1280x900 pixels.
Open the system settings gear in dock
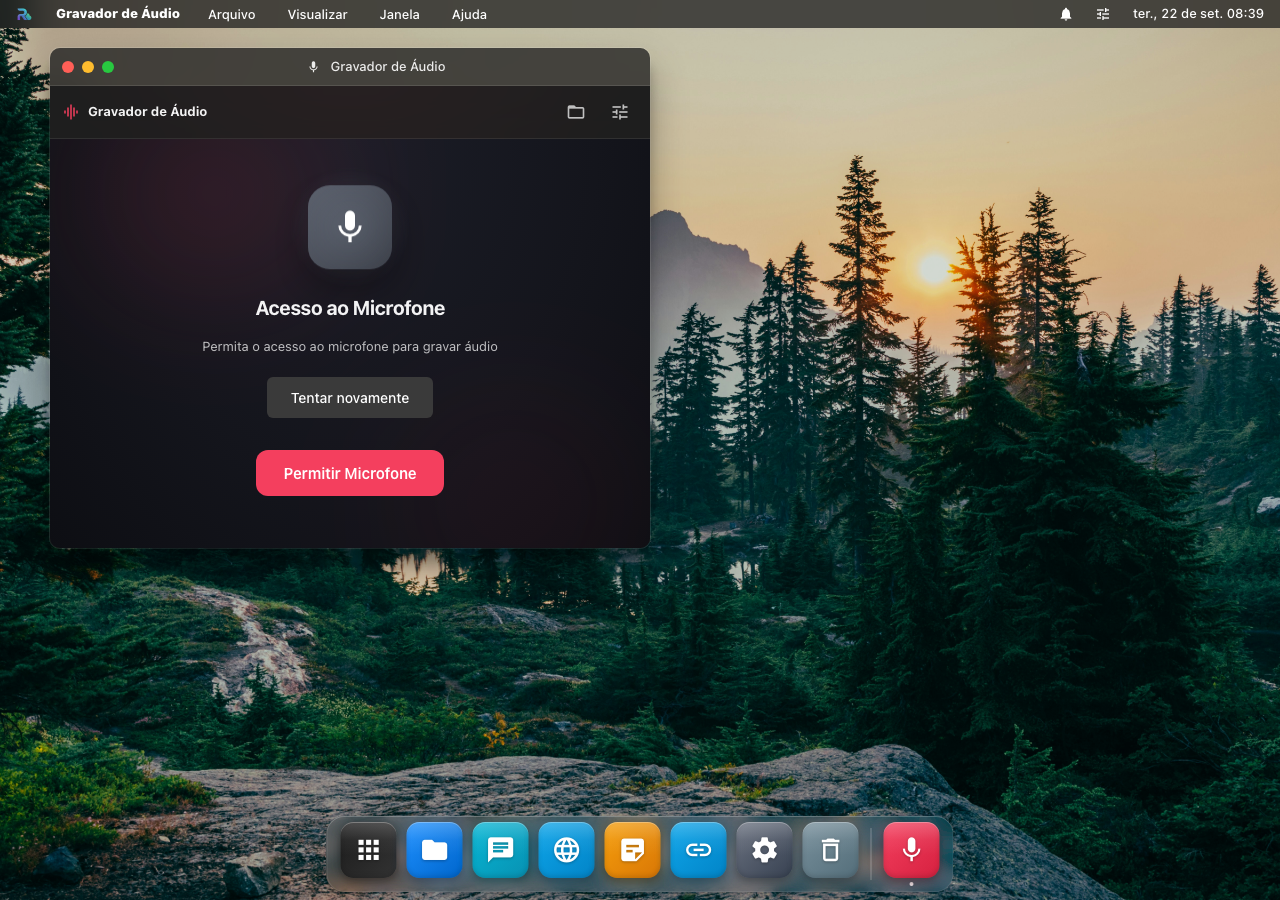click(765, 850)
